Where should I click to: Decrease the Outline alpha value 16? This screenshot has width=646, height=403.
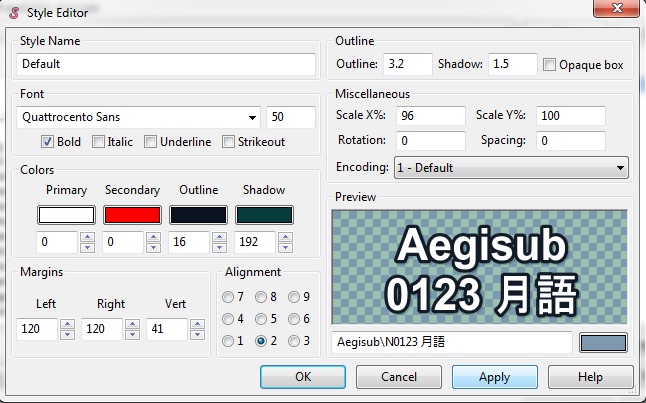pos(219,247)
